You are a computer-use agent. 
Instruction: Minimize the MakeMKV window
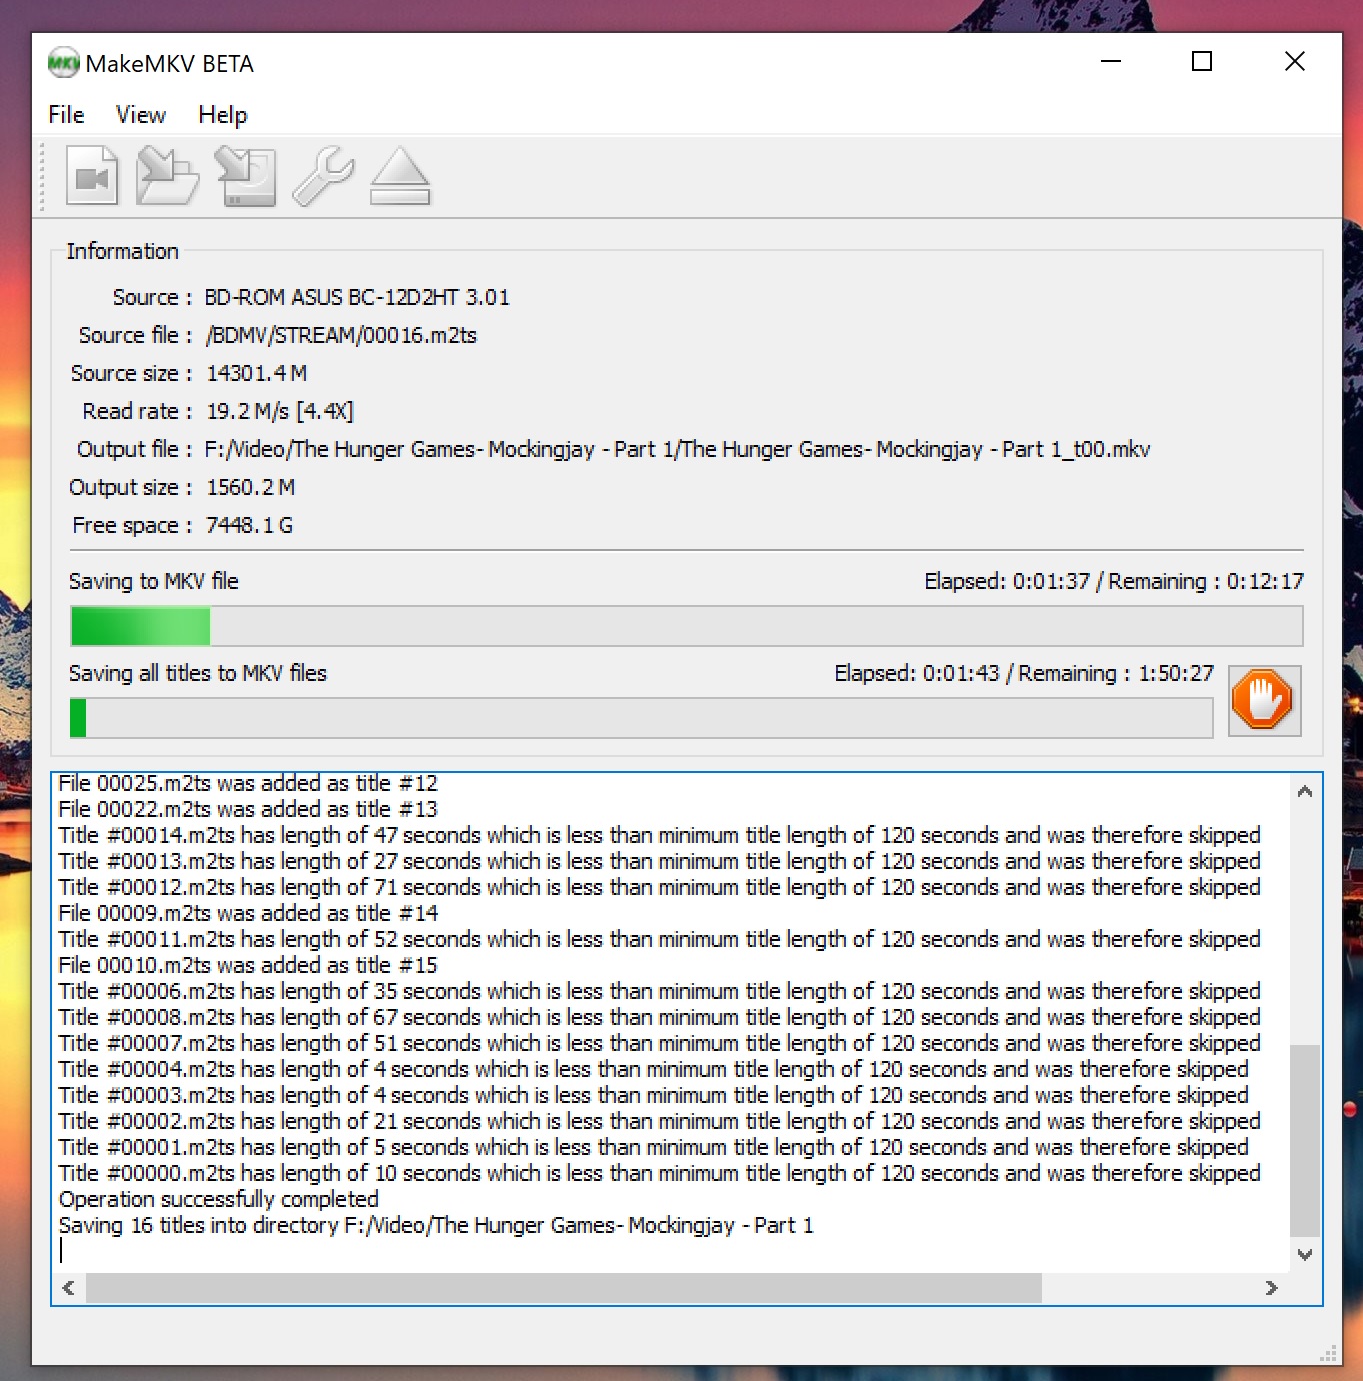(1111, 61)
